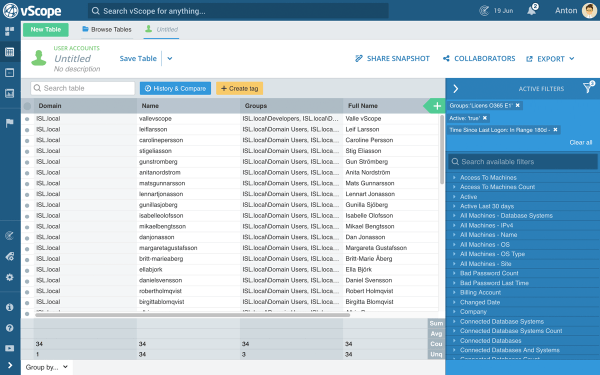
Task: Select the Untitled tab
Action: point(162,29)
